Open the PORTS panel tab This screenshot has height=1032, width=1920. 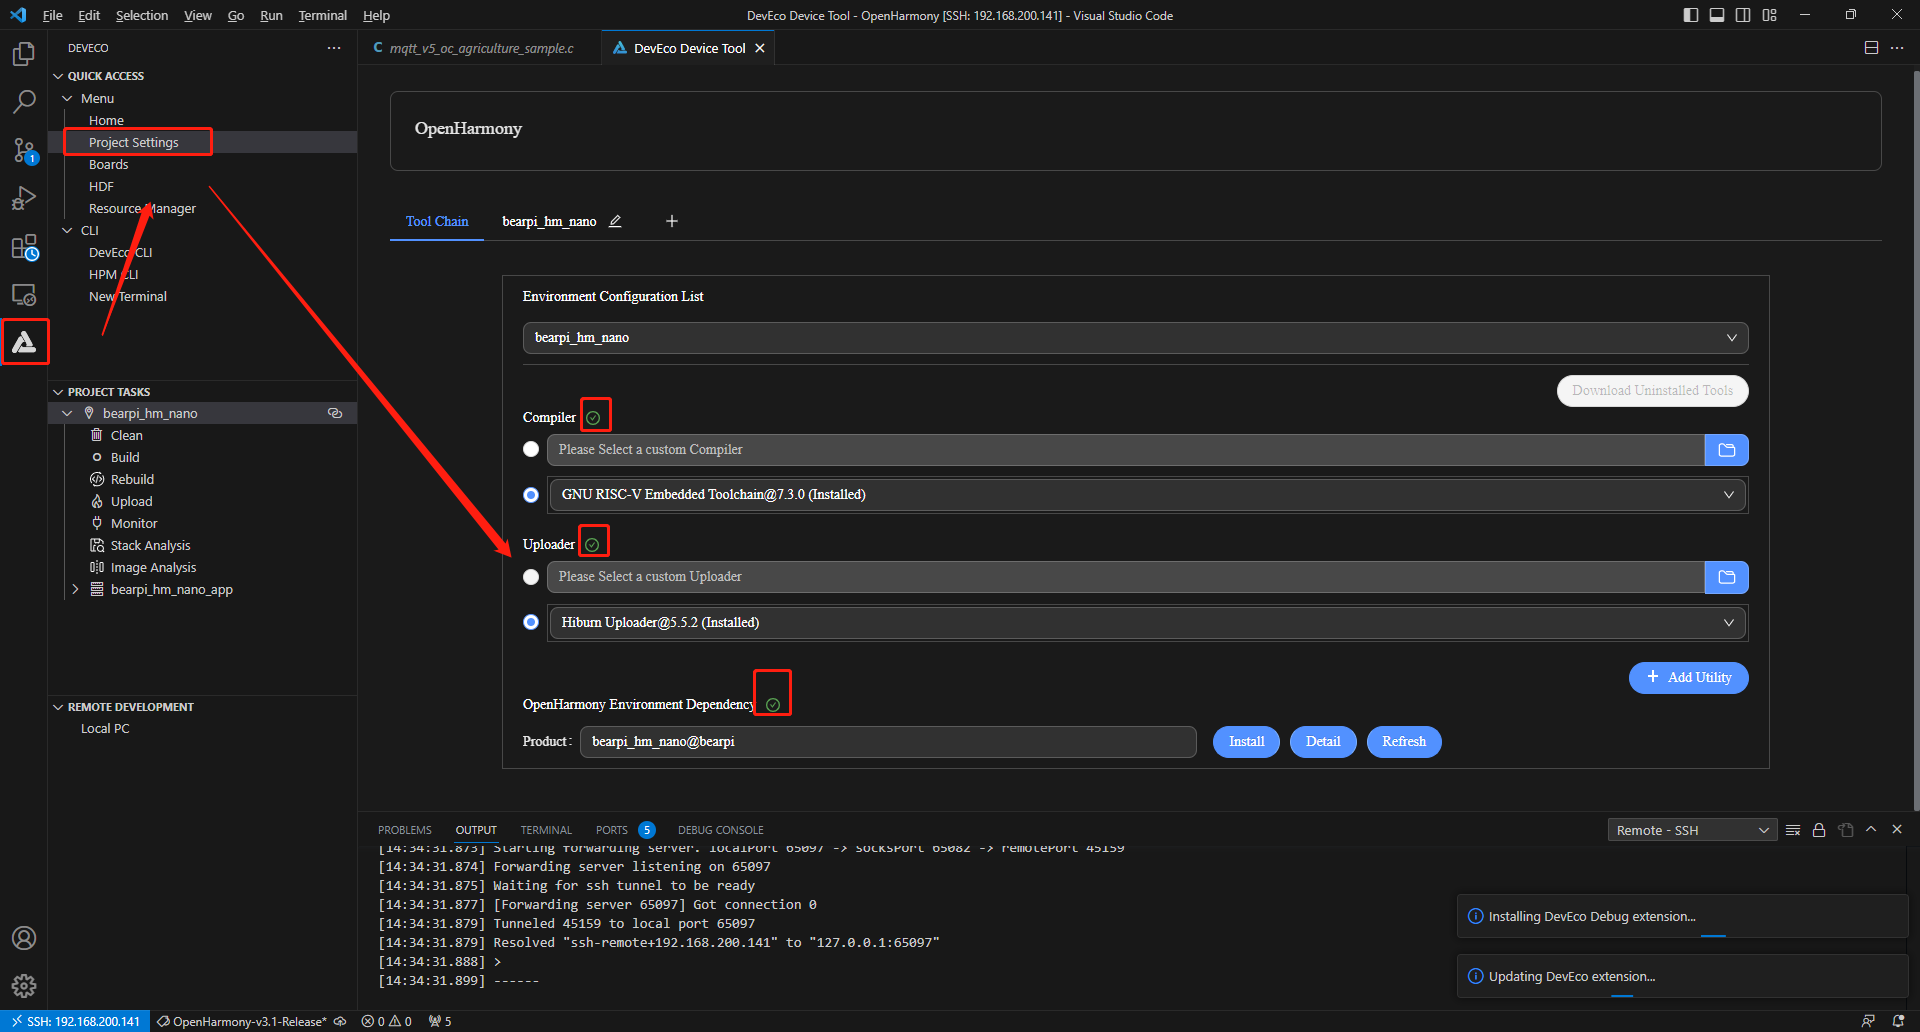[612, 830]
